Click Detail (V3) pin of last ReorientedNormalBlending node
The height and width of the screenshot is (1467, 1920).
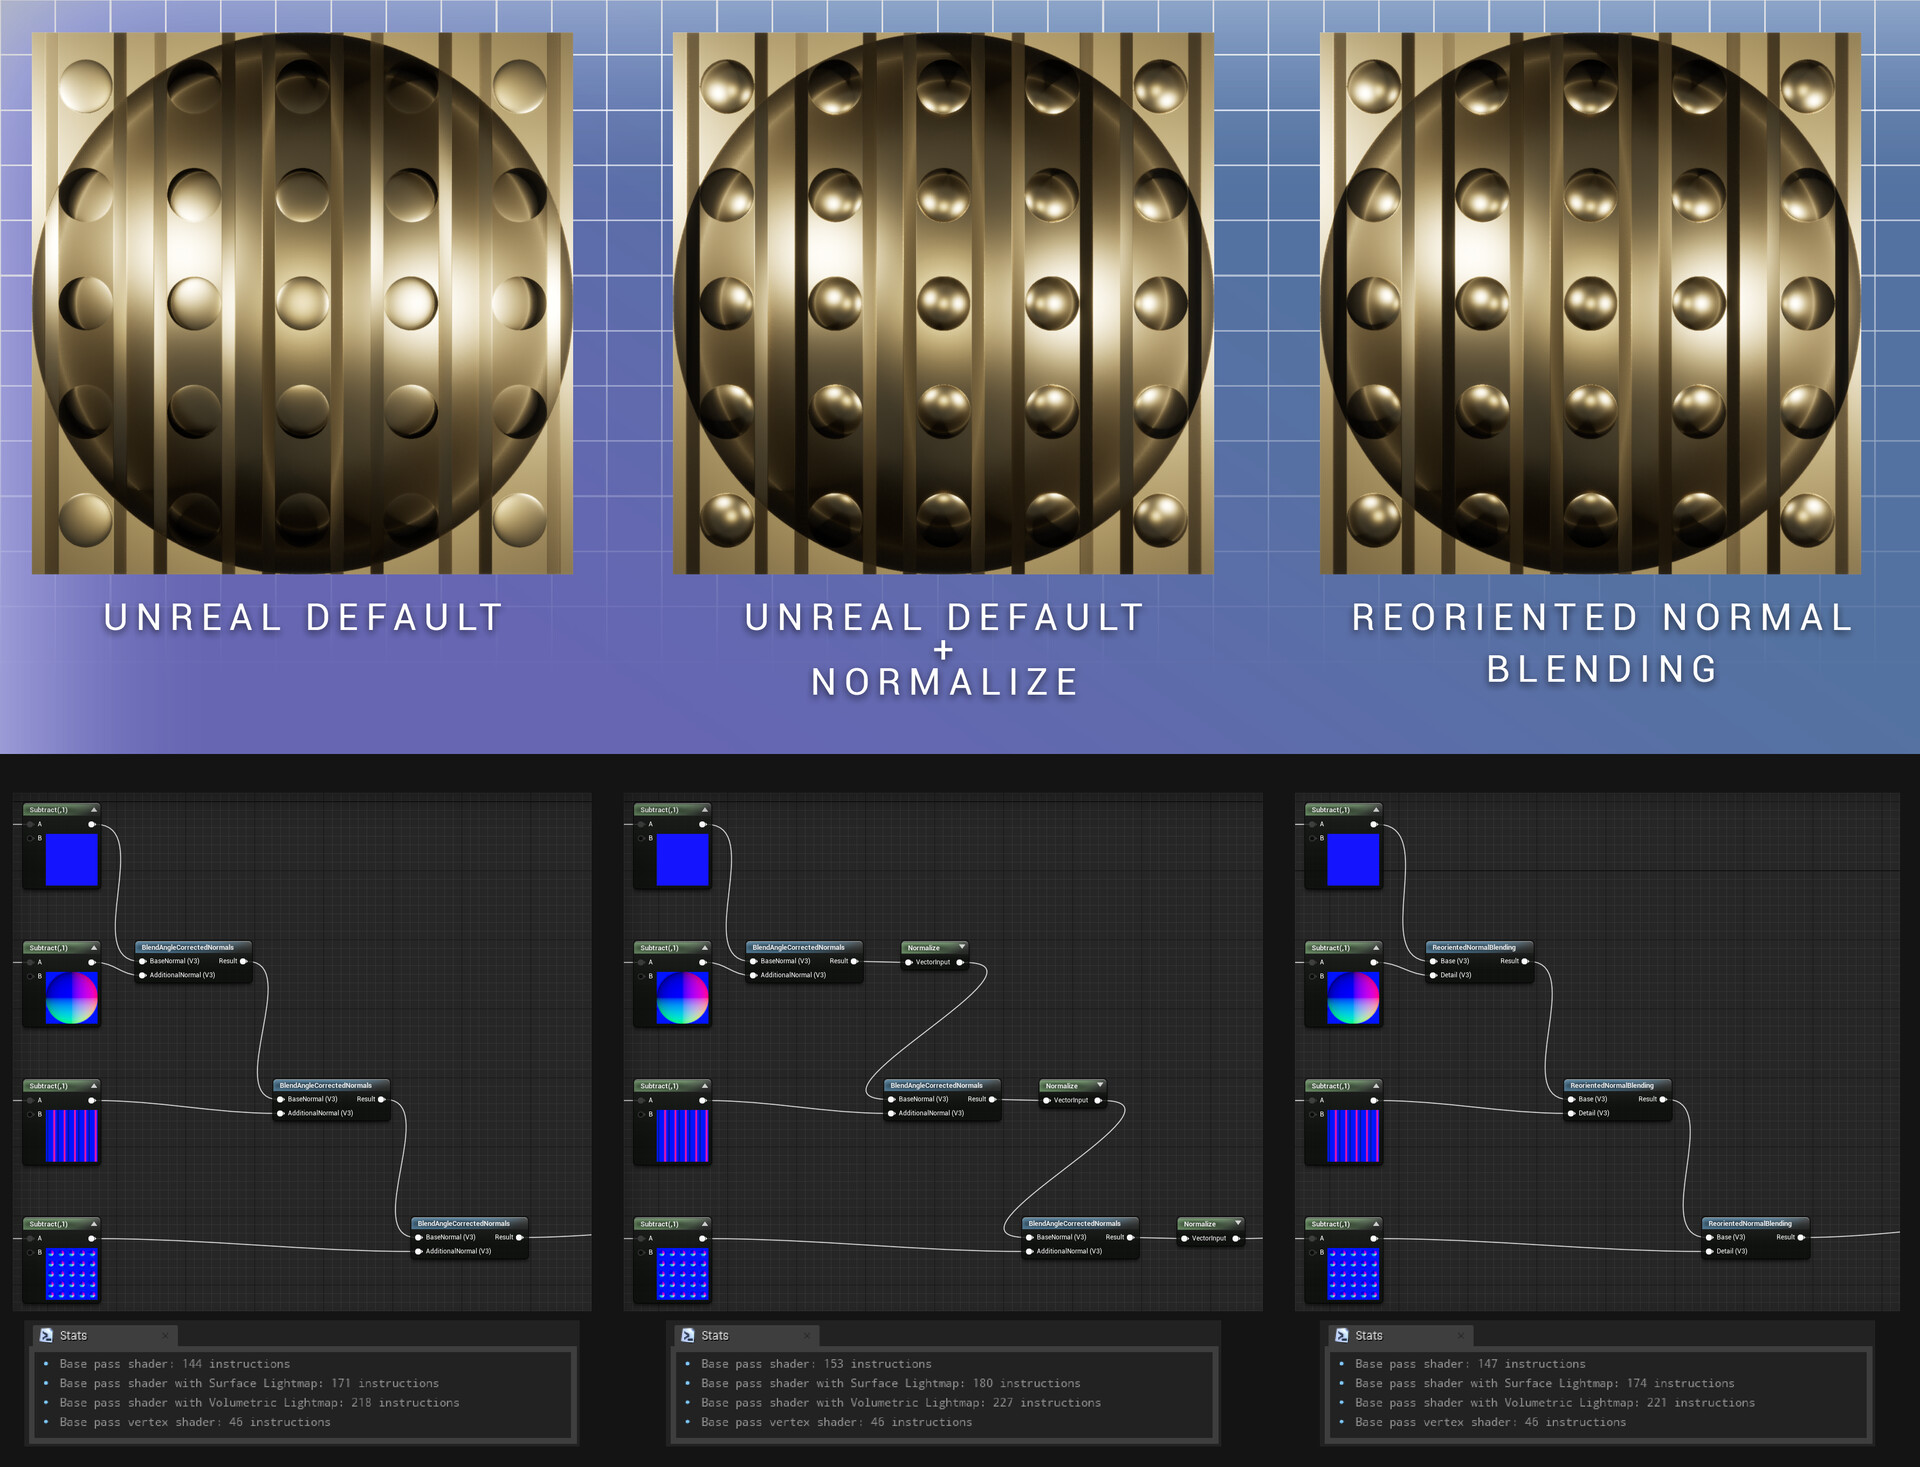[1709, 1251]
